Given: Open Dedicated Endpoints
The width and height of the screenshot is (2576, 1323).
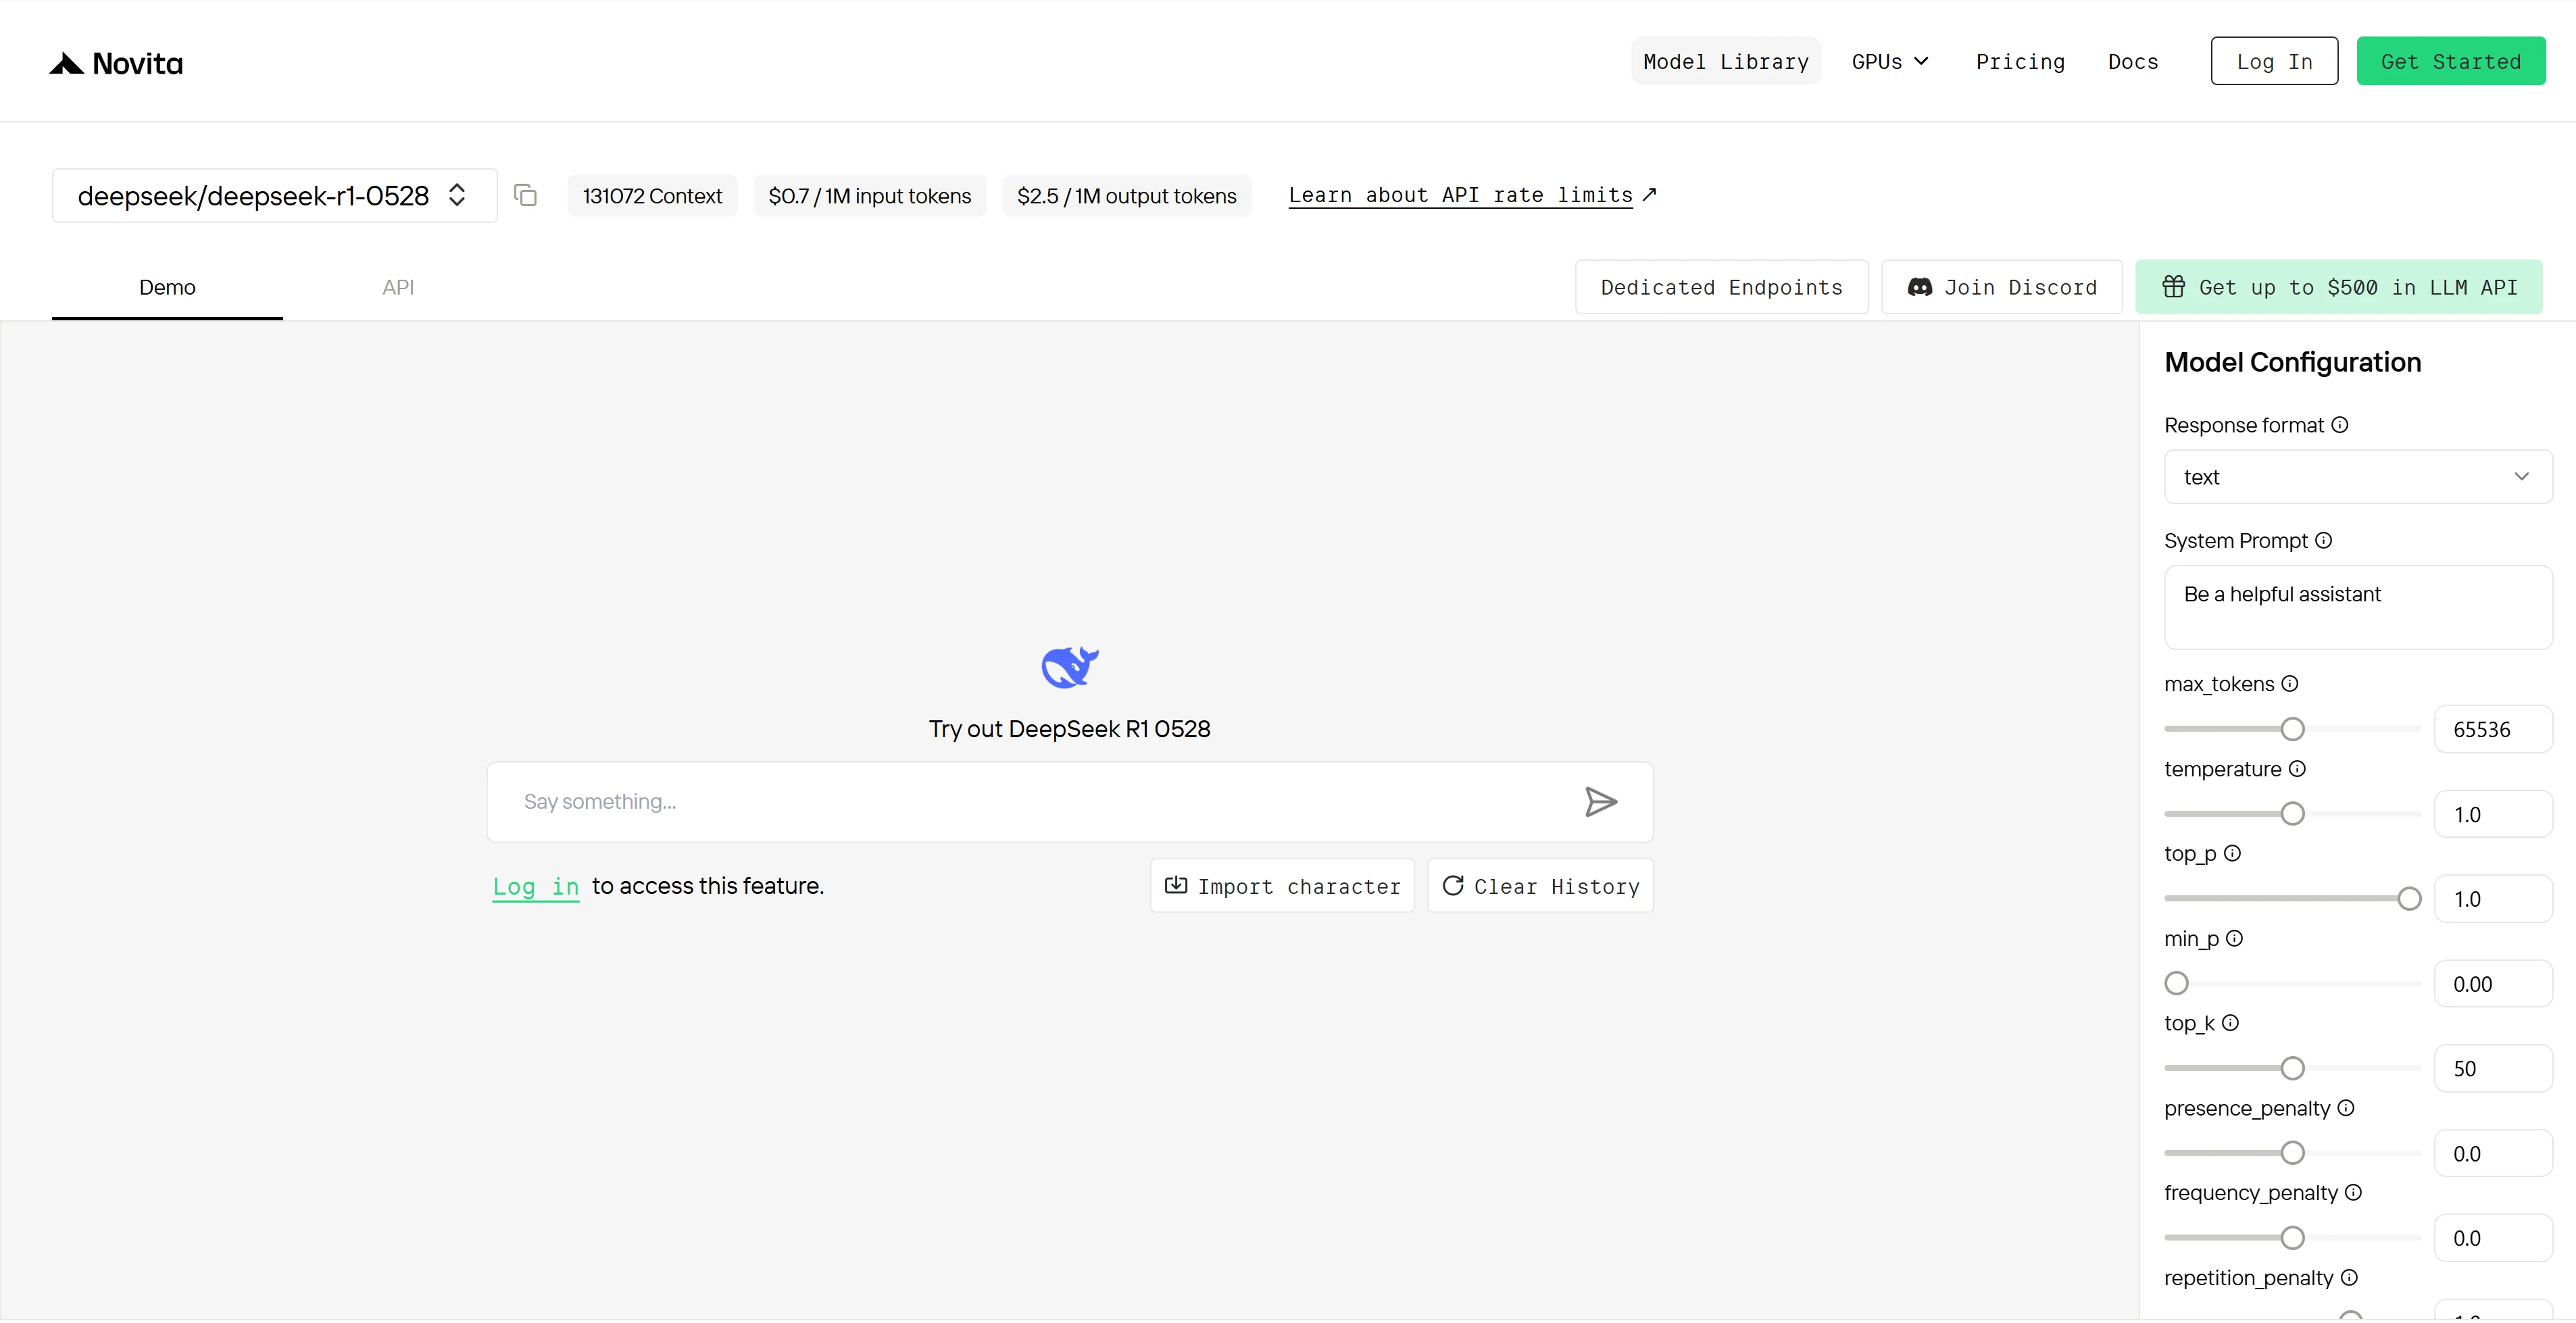Looking at the screenshot, I should pos(1721,288).
